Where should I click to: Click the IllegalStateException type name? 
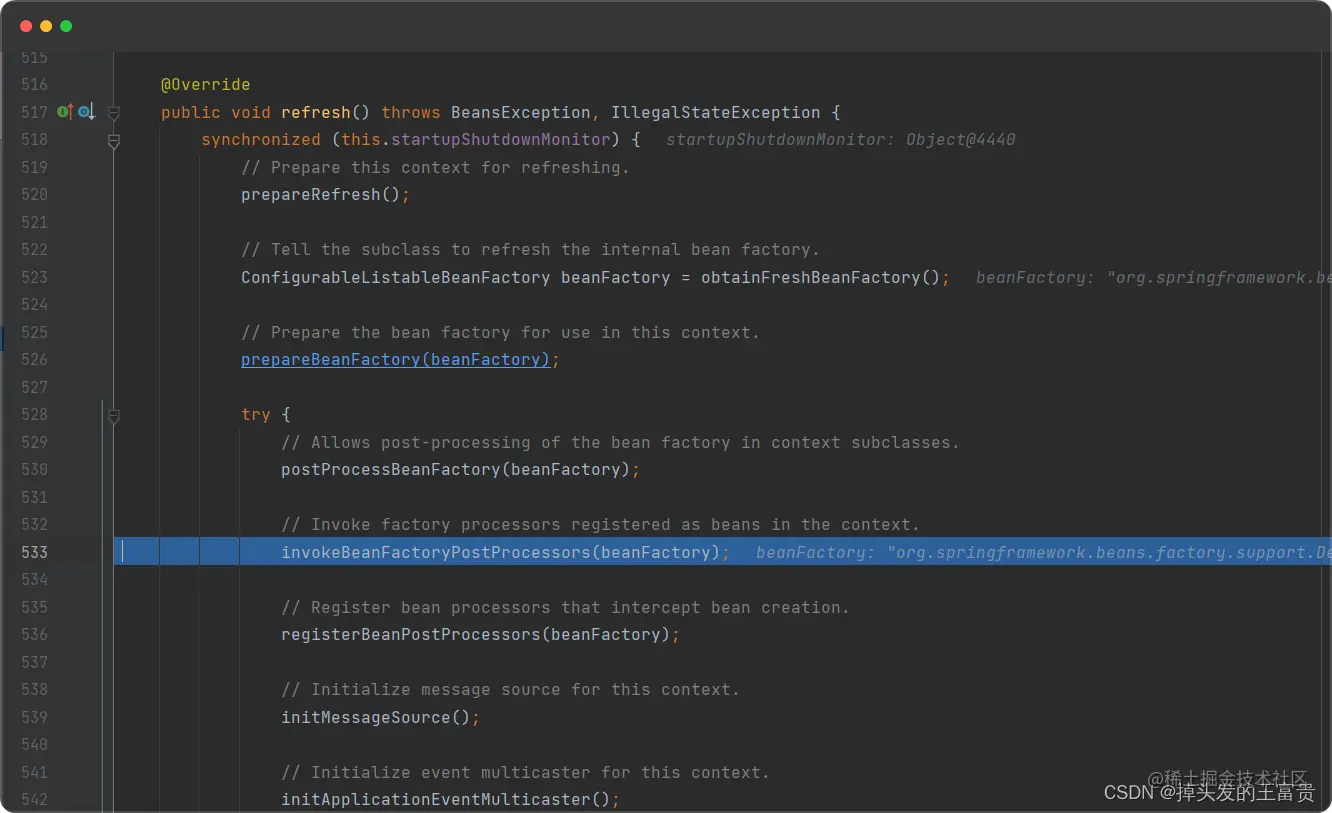coord(715,112)
